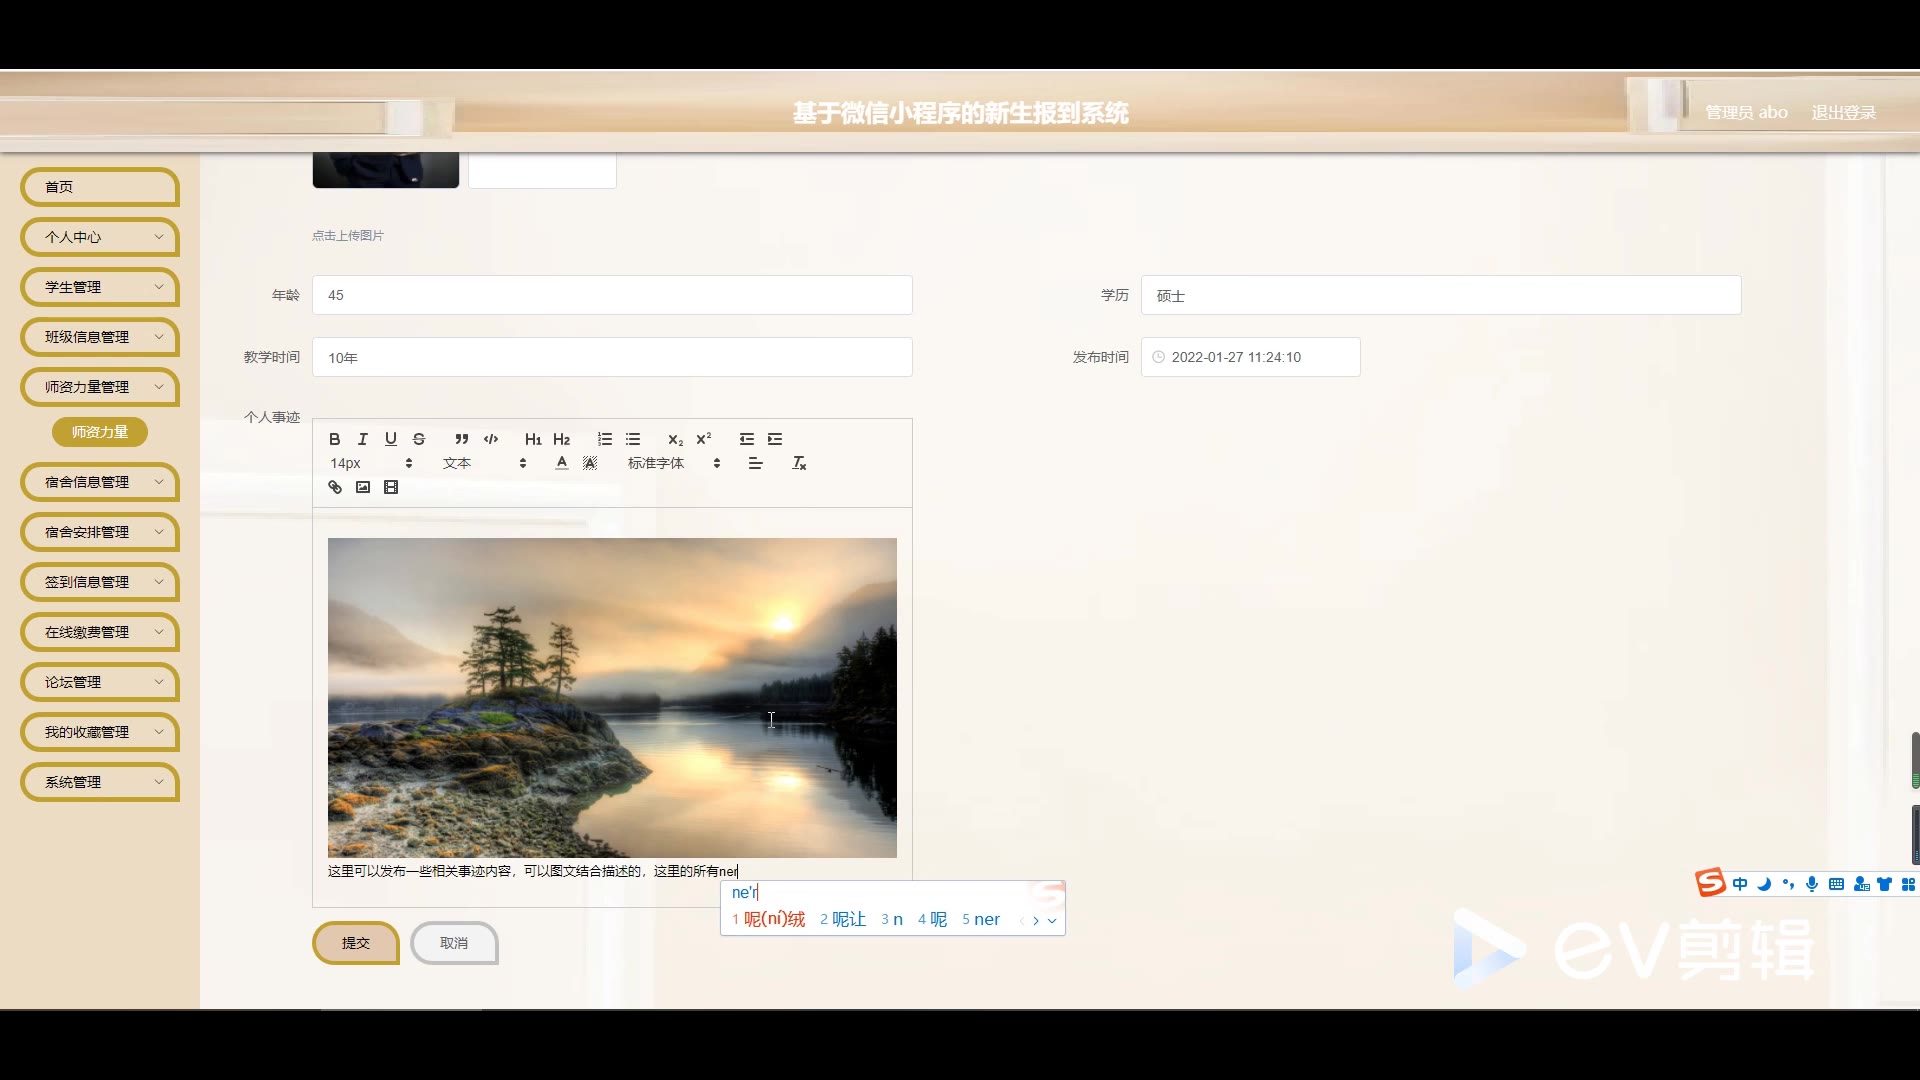The image size is (1920, 1080).
Task: Open the text color picker
Action: click(562, 463)
